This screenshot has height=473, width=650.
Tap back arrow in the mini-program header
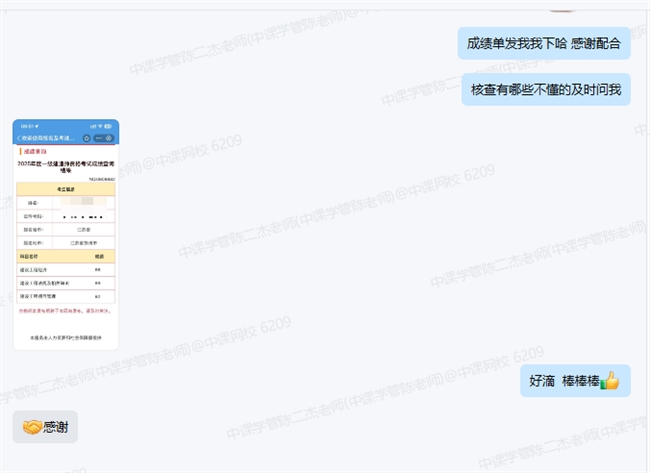(x=19, y=137)
